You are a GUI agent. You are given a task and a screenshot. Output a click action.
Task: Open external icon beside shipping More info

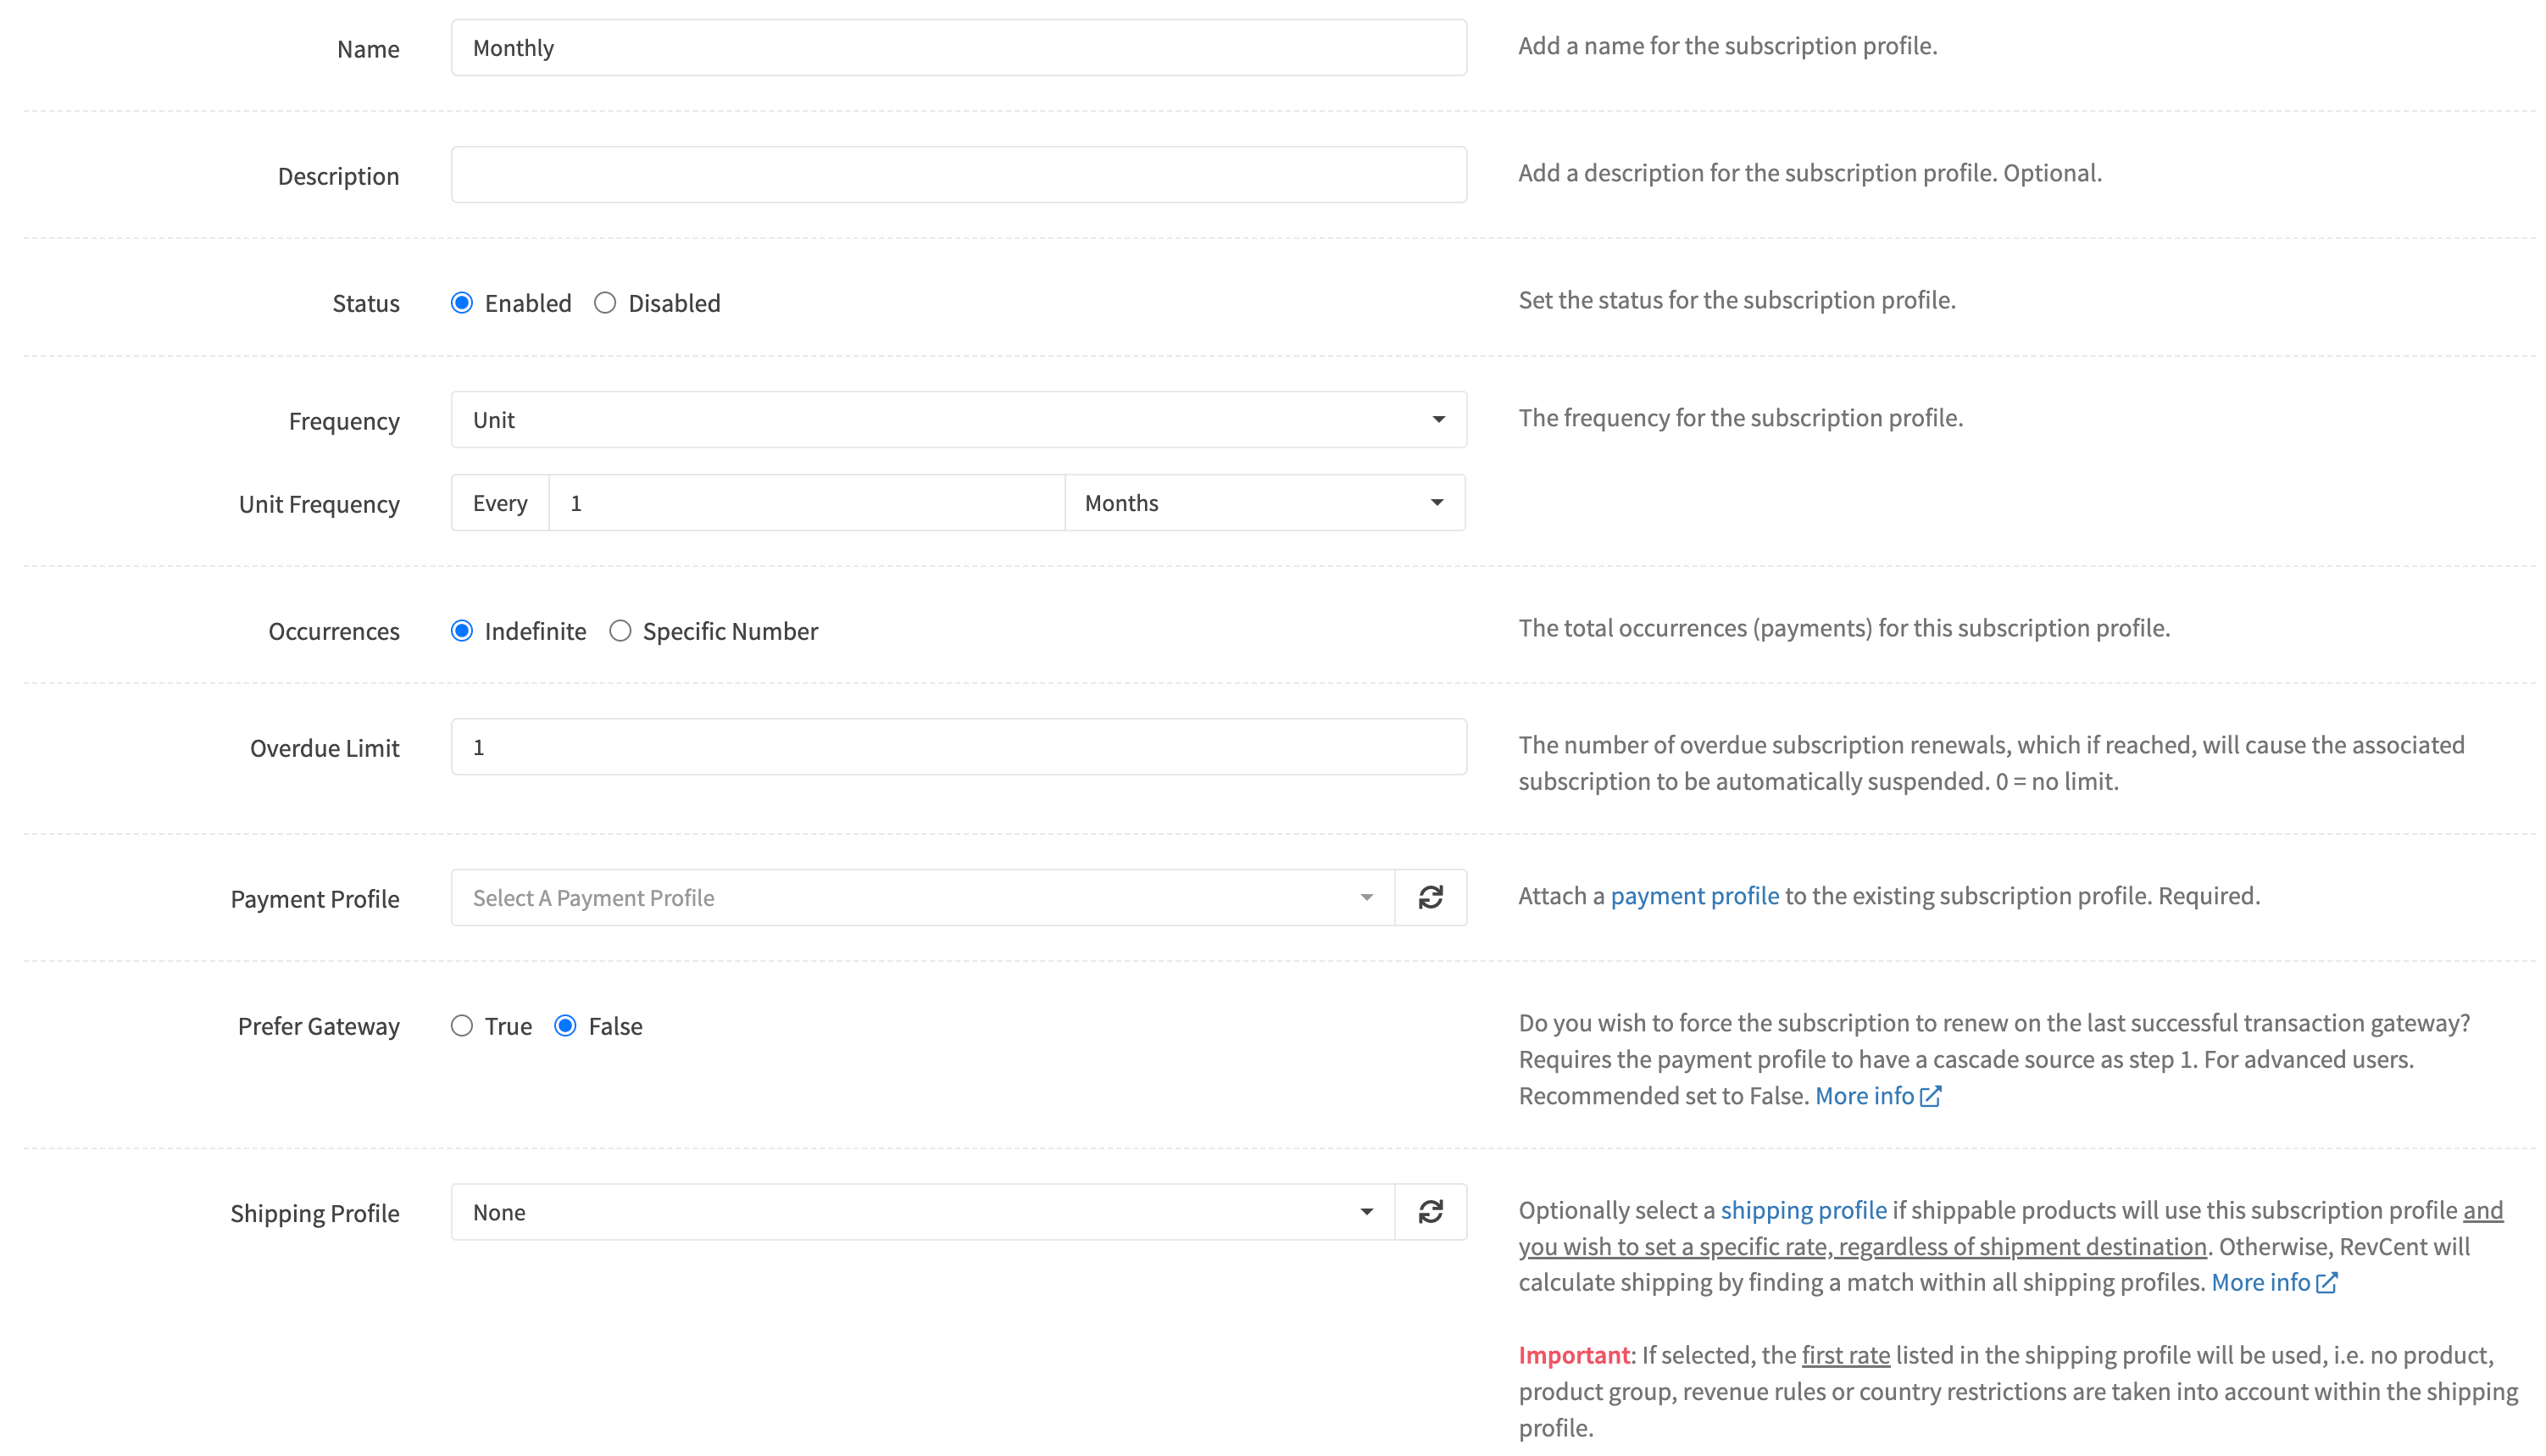[2326, 1282]
